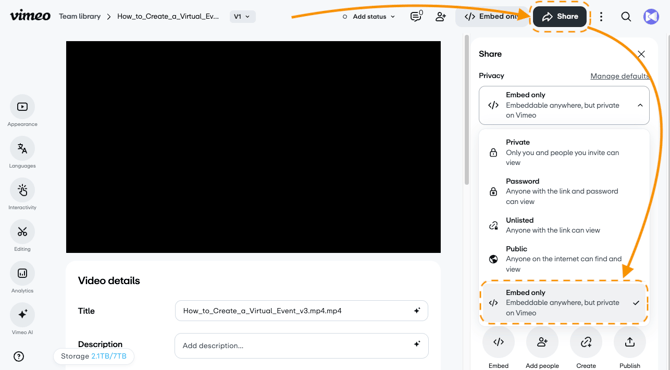Screen dimensions: 670x370
Task: Click the Publish upload icon
Action: point(630,342)
